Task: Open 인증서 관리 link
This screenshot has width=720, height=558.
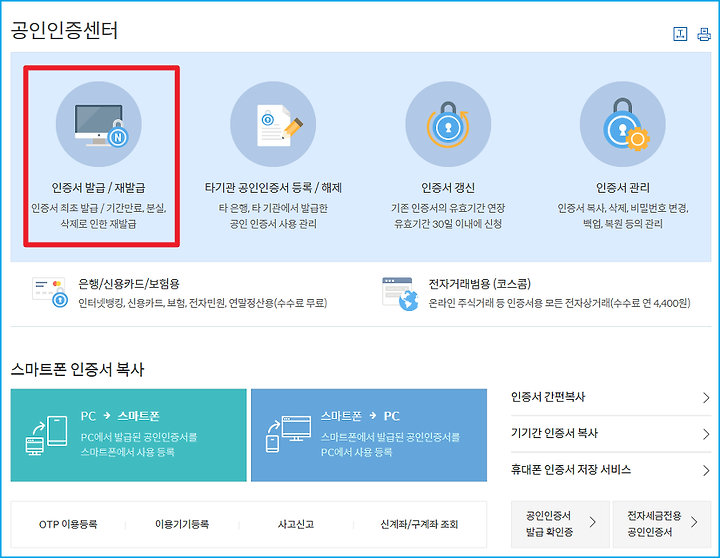Action: point(623,188)
